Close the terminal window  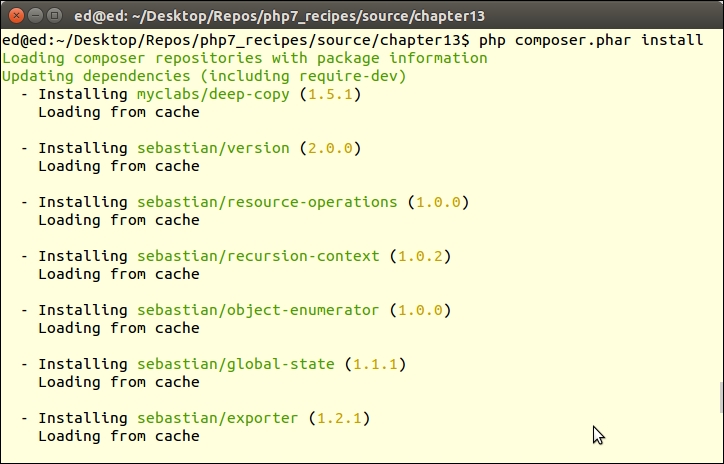point(13,15)
